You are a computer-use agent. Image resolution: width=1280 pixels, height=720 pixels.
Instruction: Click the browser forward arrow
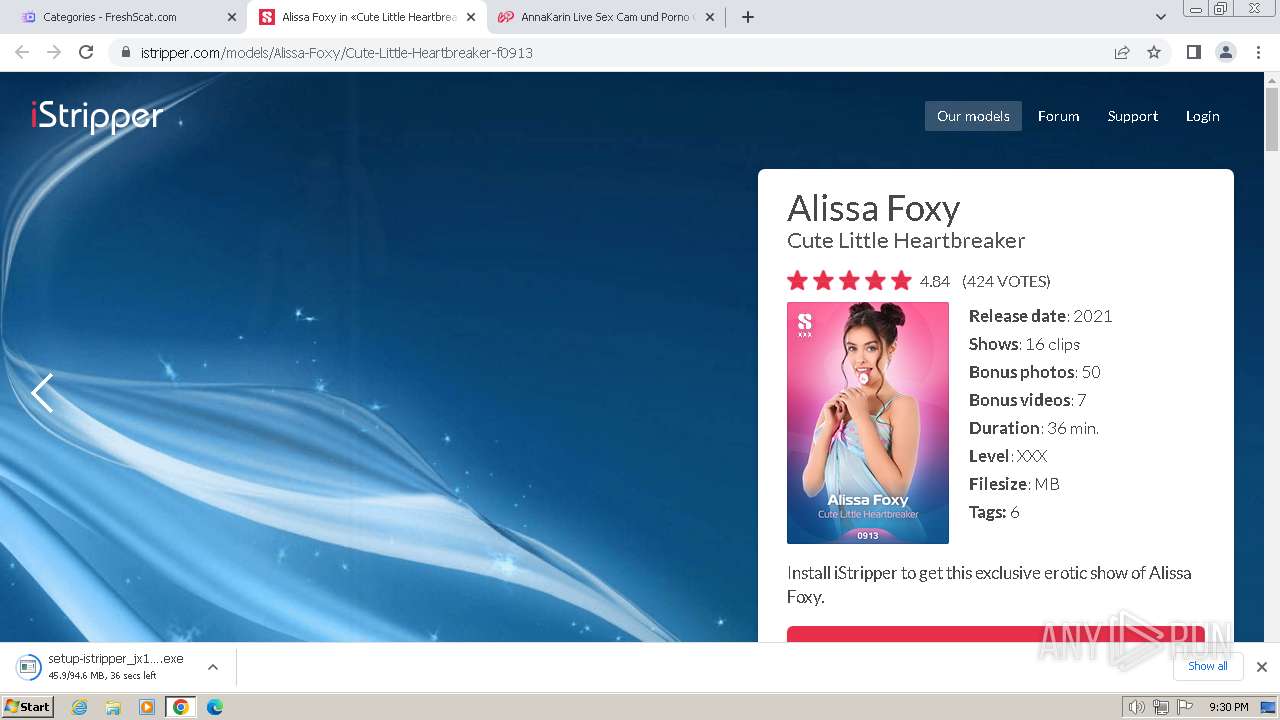coord(54,52)
